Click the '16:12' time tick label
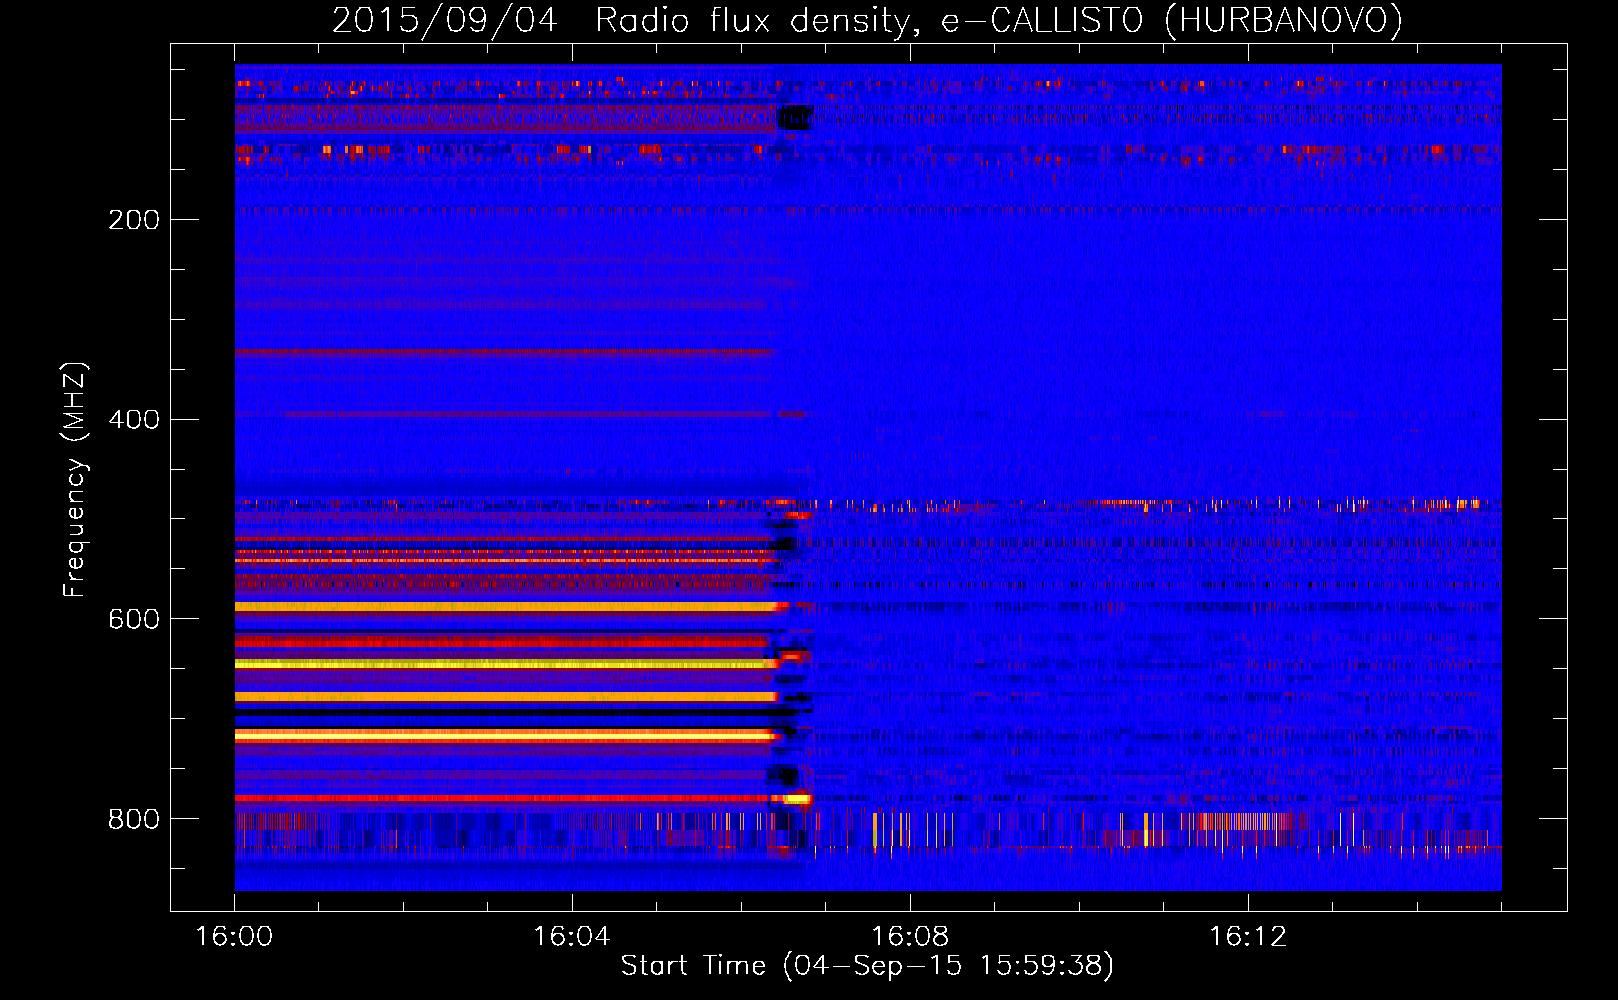 1248,937
